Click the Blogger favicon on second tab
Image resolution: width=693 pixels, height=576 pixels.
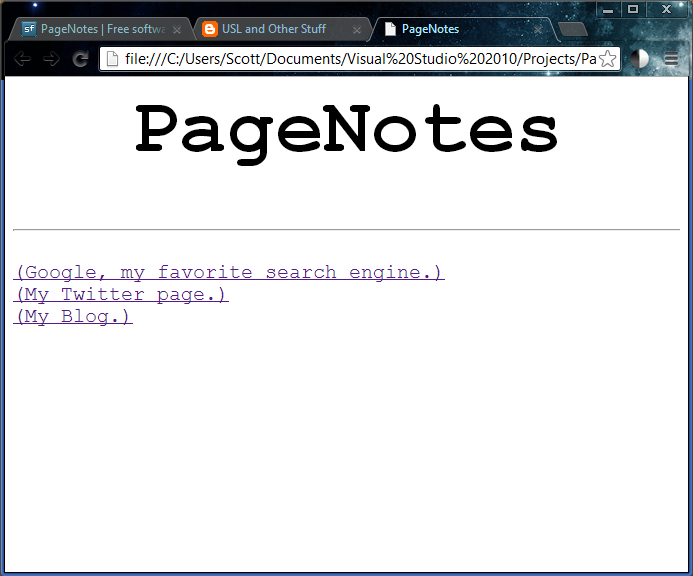(210, 29)
